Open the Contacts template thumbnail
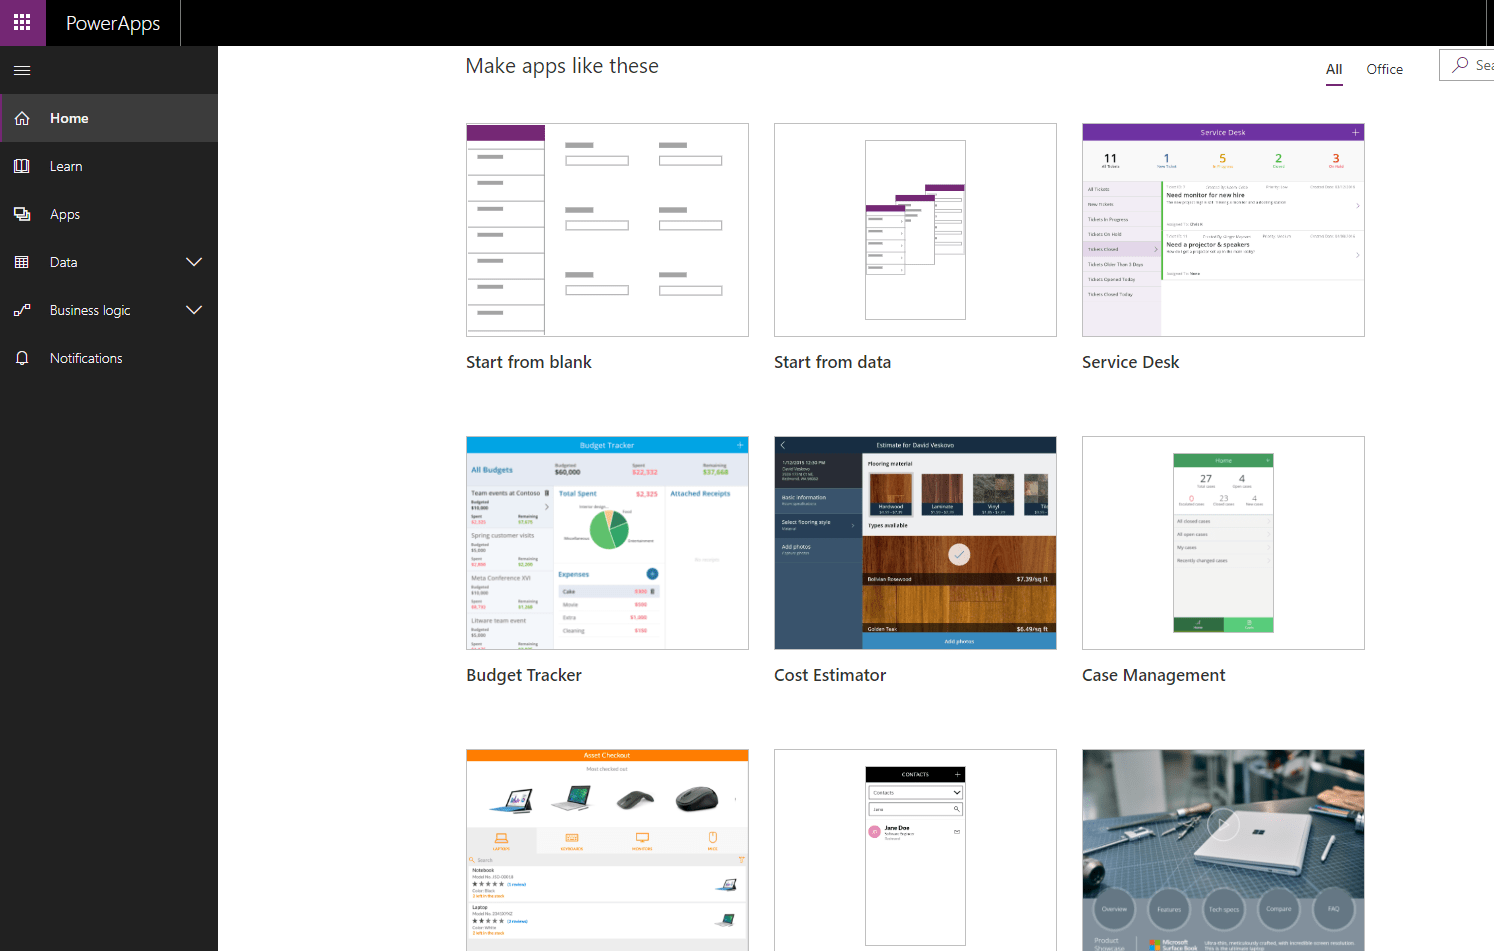Image resolution: width=1494 pixels, height=951 pixels. [915, 850]
